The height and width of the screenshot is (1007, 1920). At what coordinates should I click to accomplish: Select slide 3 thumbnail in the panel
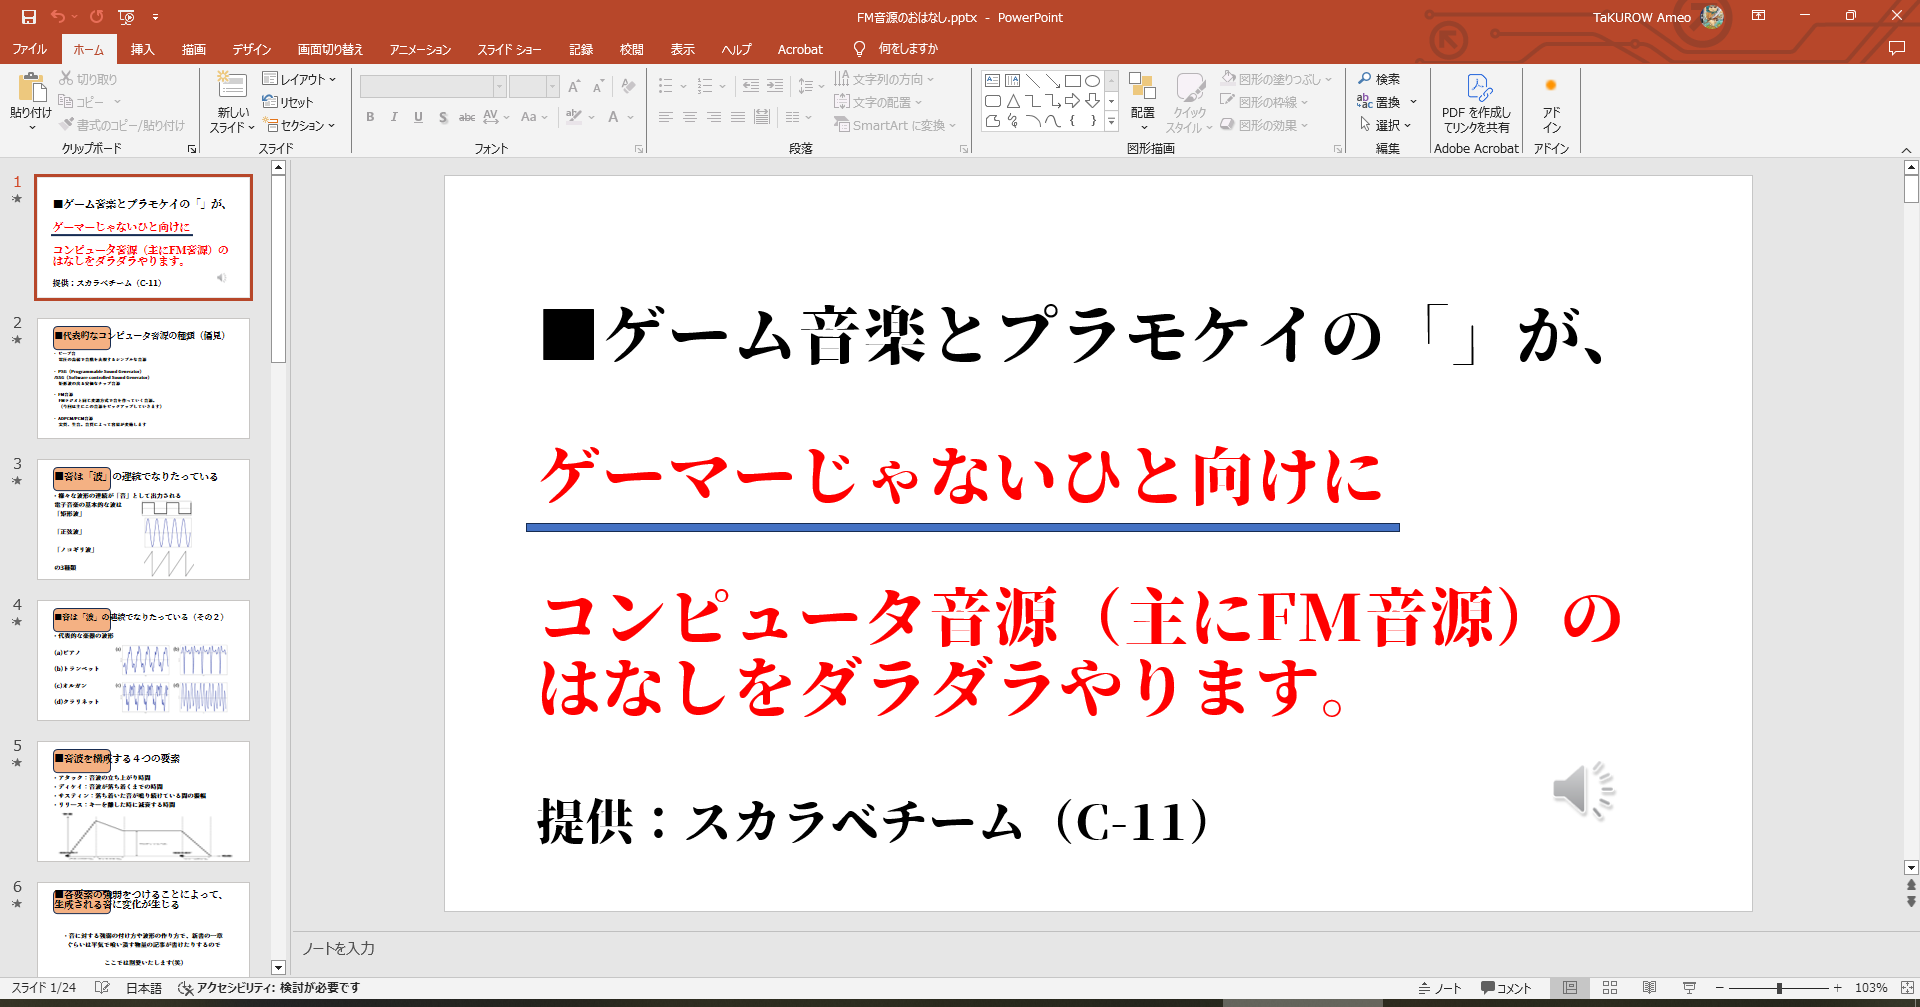(x=143, y=519)
